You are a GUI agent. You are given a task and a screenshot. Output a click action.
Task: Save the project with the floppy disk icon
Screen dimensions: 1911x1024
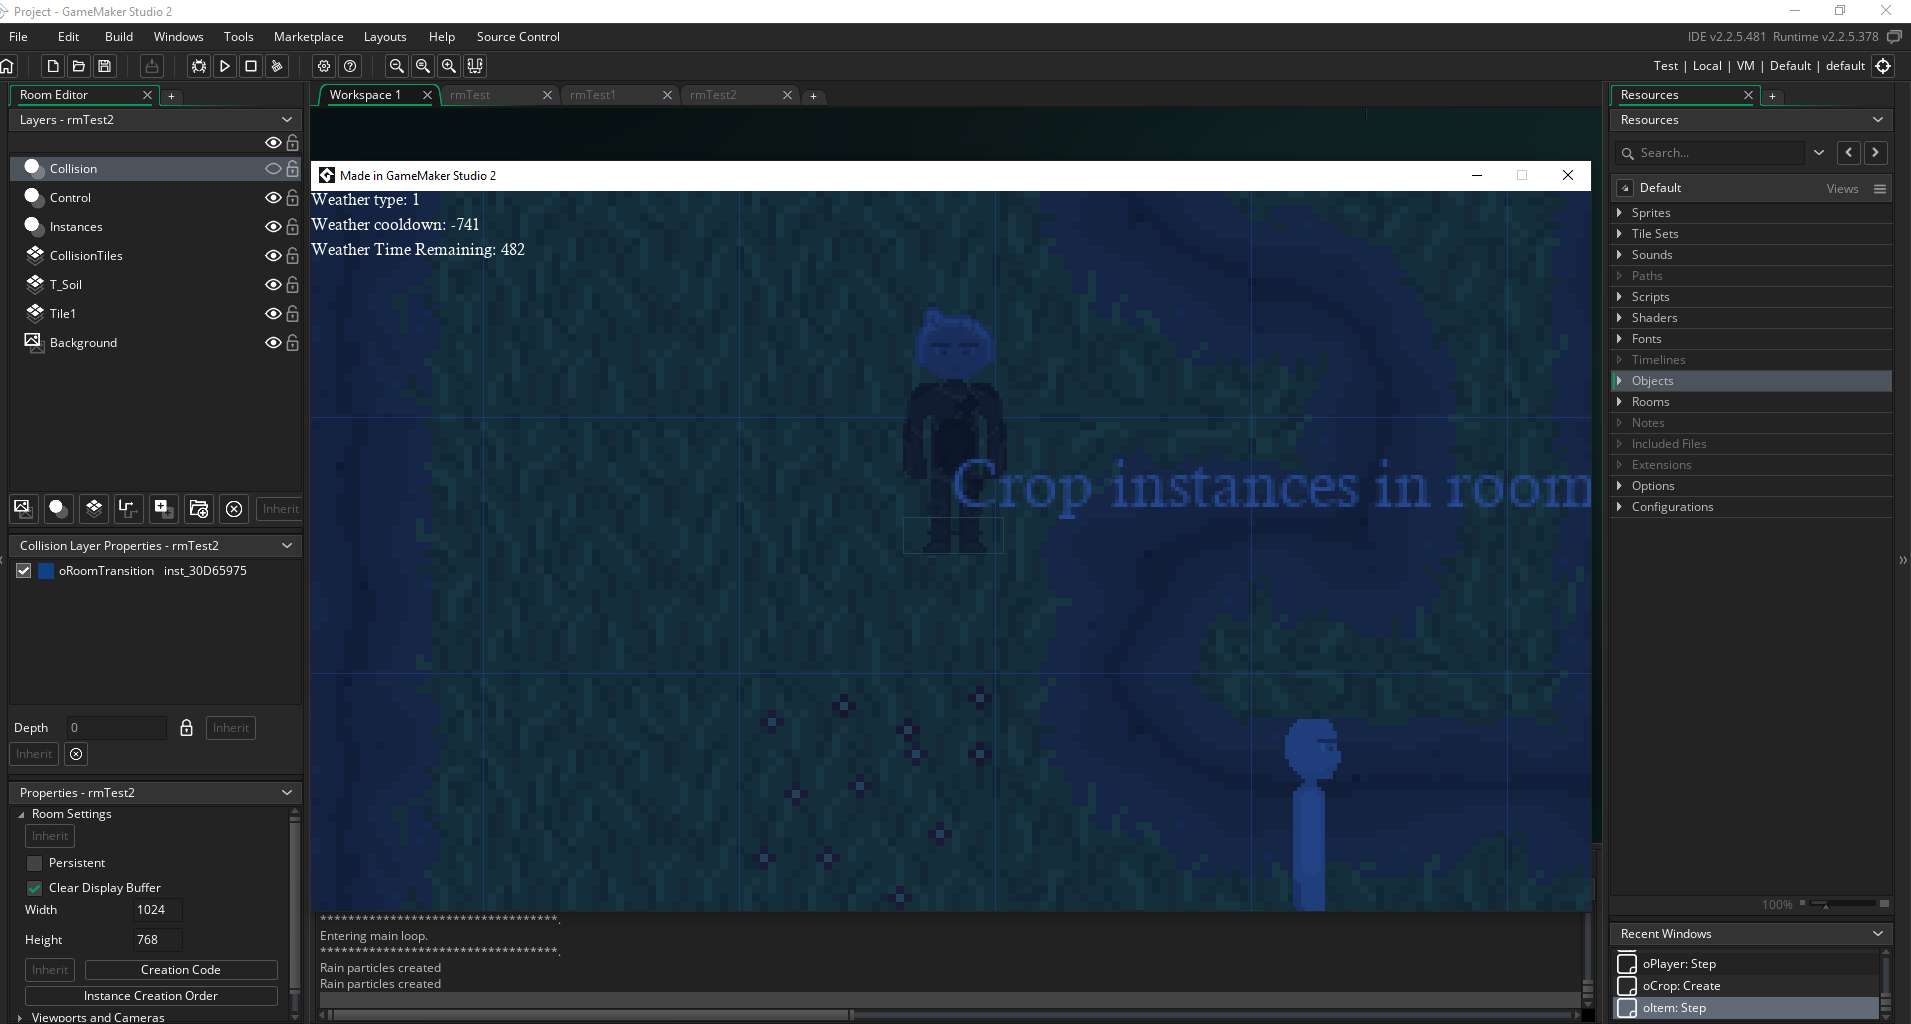(105, 66)
